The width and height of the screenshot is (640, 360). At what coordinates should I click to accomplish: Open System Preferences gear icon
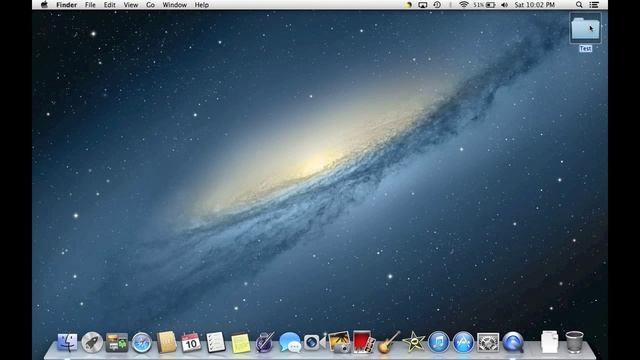[x=488, y=342]
